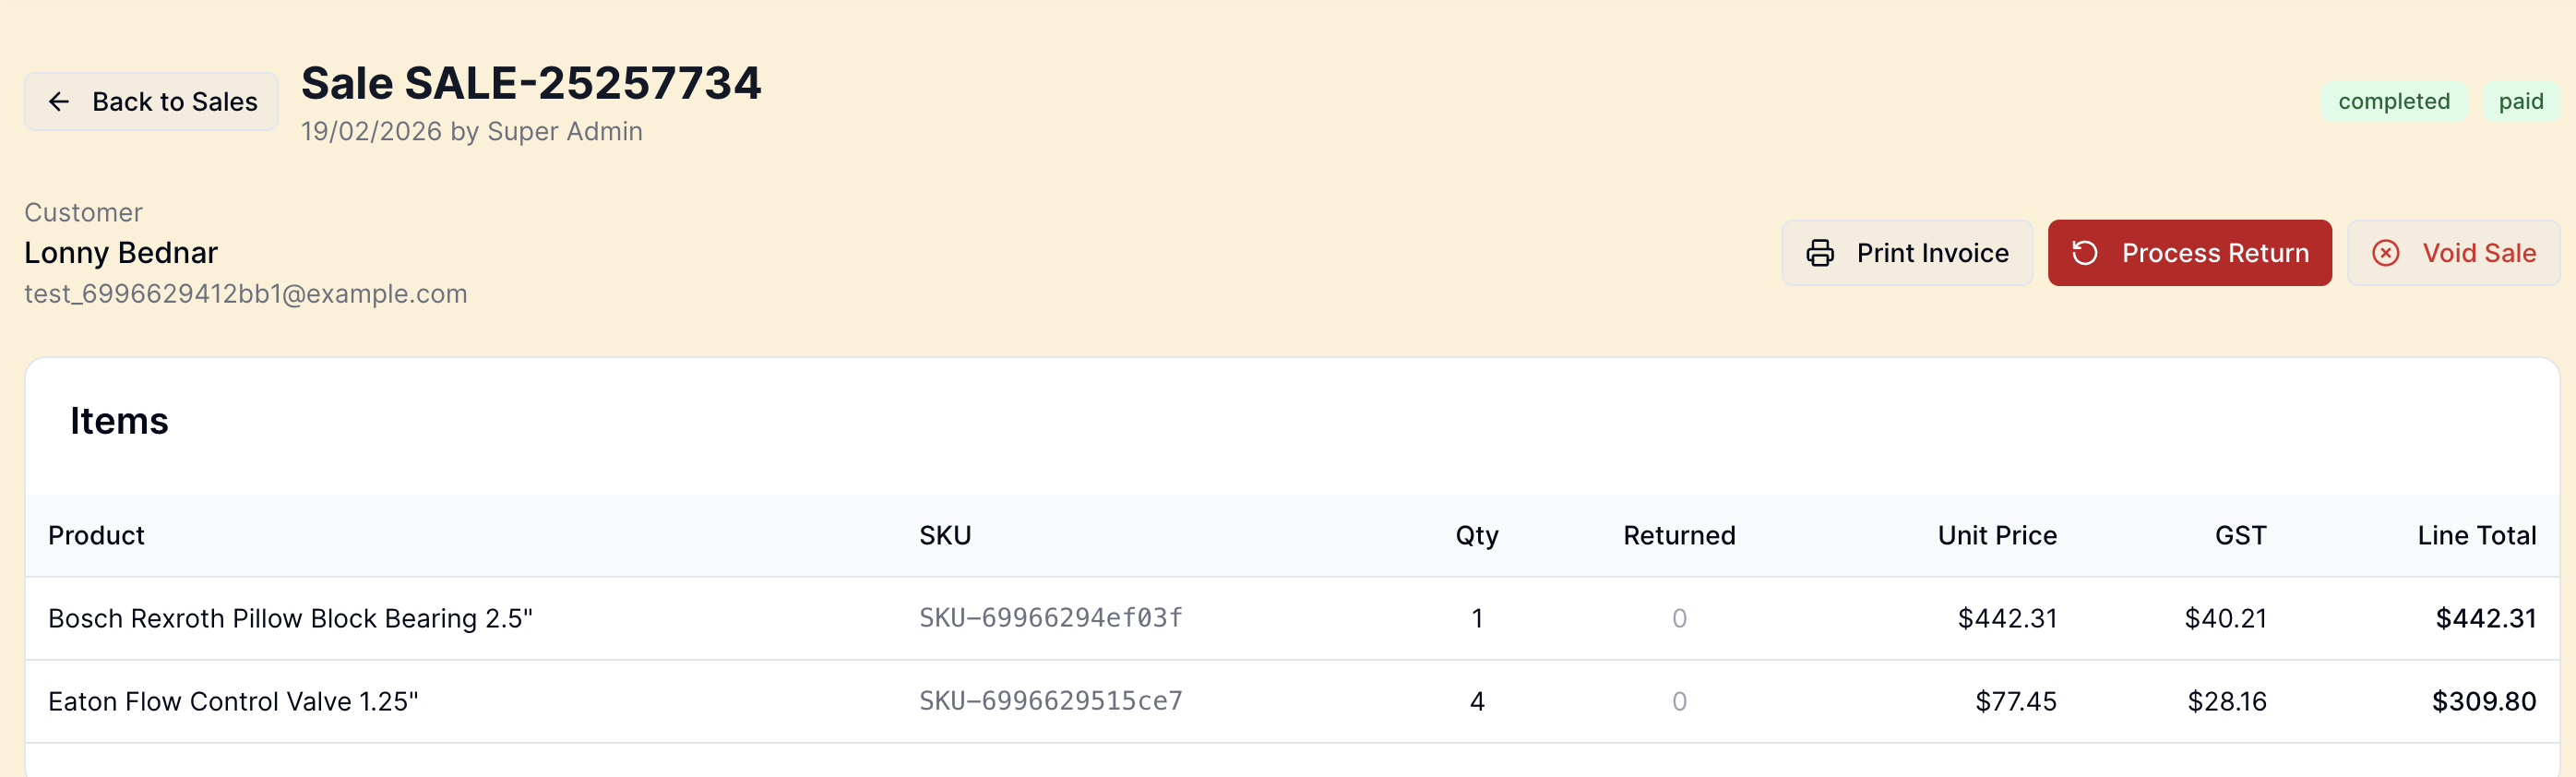Image resolution: width=2576 pixels, height=777 pixels.
Task: Click the Line Total column header
Action: [2476, 536]
